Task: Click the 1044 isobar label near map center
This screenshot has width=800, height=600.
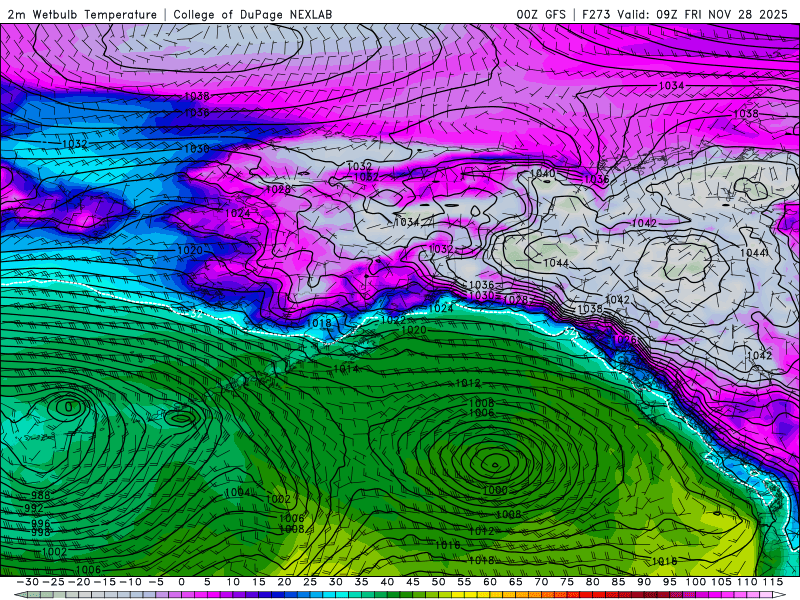Action: pyautogui.click(x=556, y=263)
